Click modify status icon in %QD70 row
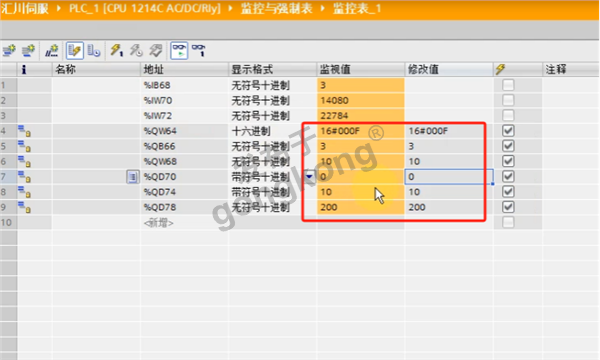Viewport: 600px width, 360px height. tap(24, 177)
